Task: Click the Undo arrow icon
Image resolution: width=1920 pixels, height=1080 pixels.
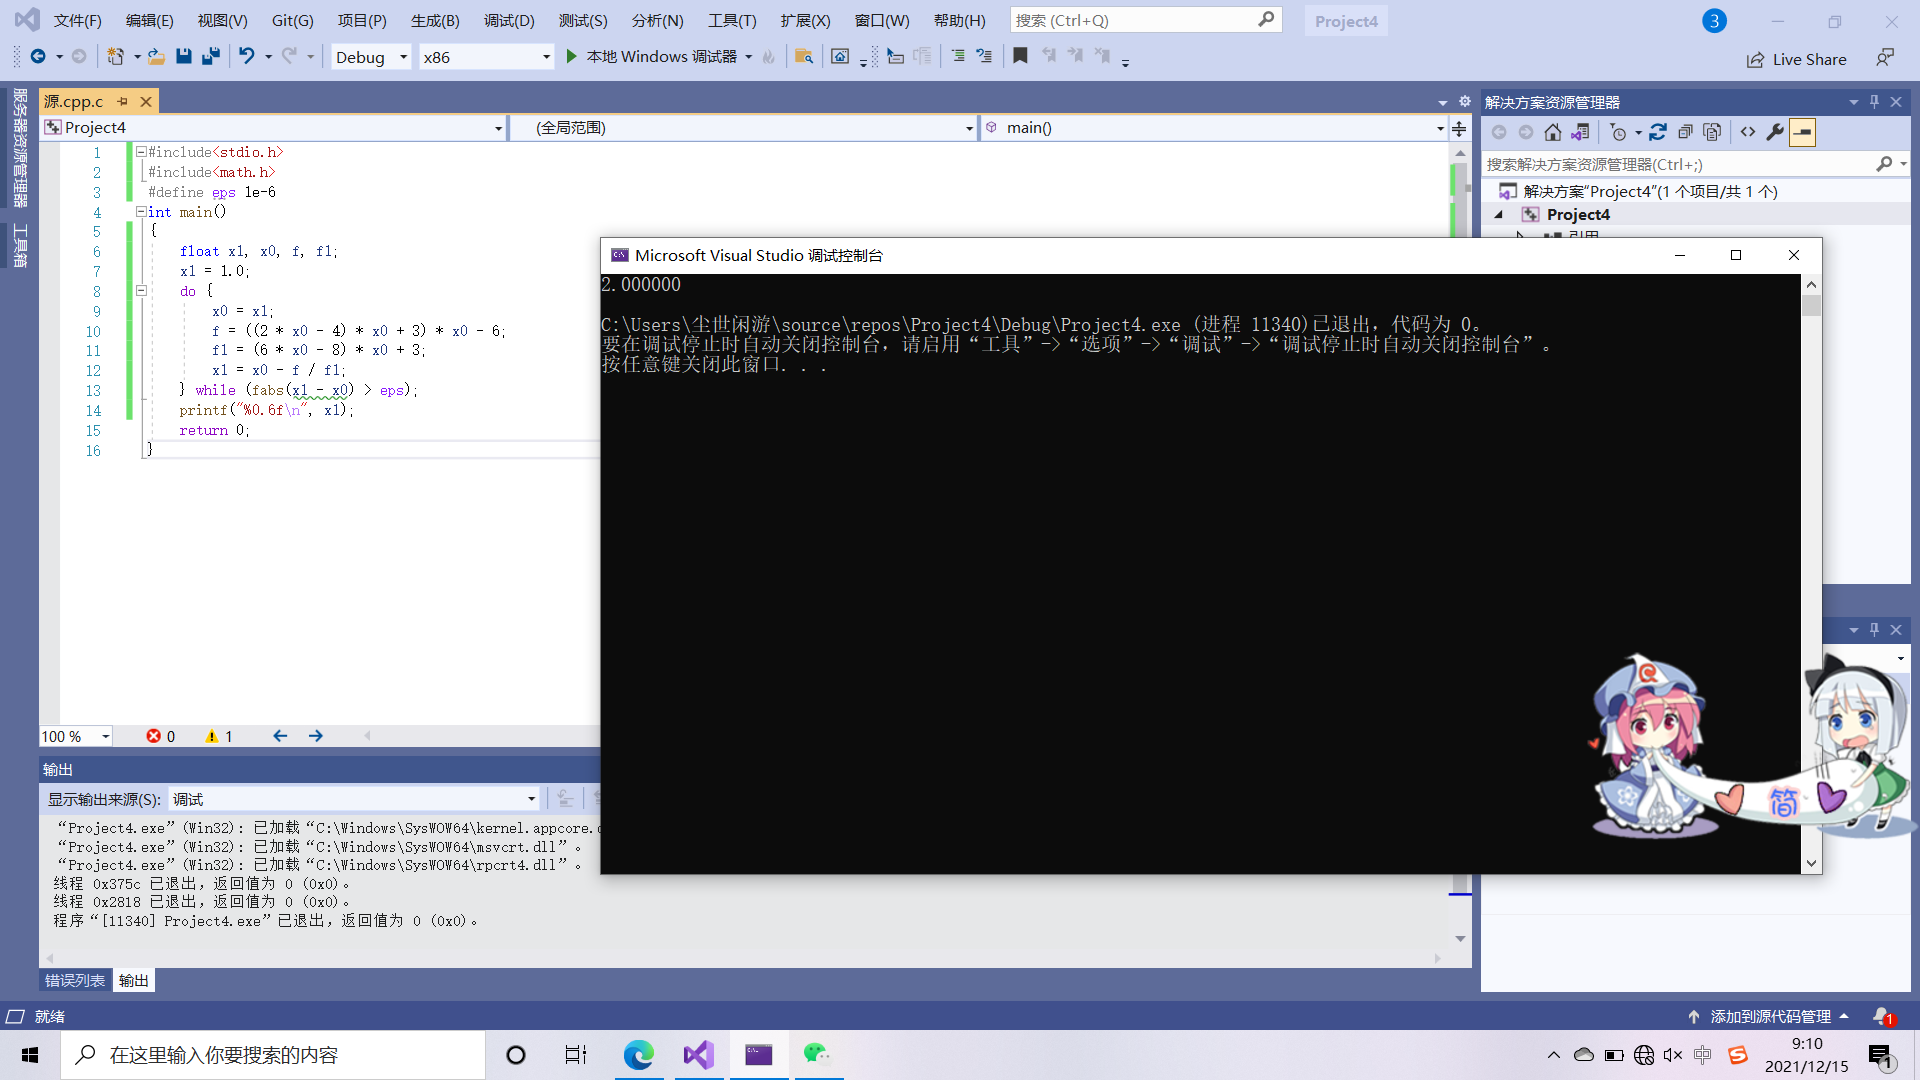Action: 246,57
